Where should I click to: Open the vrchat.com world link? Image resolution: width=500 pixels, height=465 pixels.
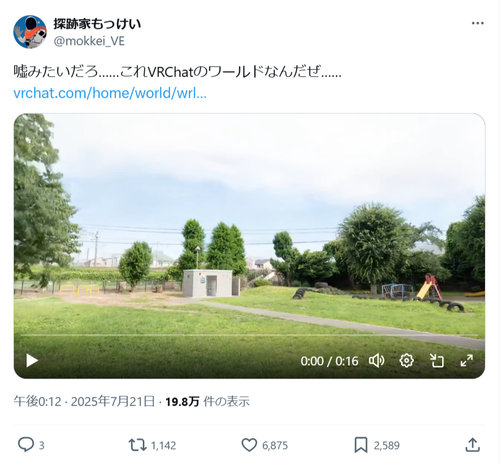(x=110, y=93)
